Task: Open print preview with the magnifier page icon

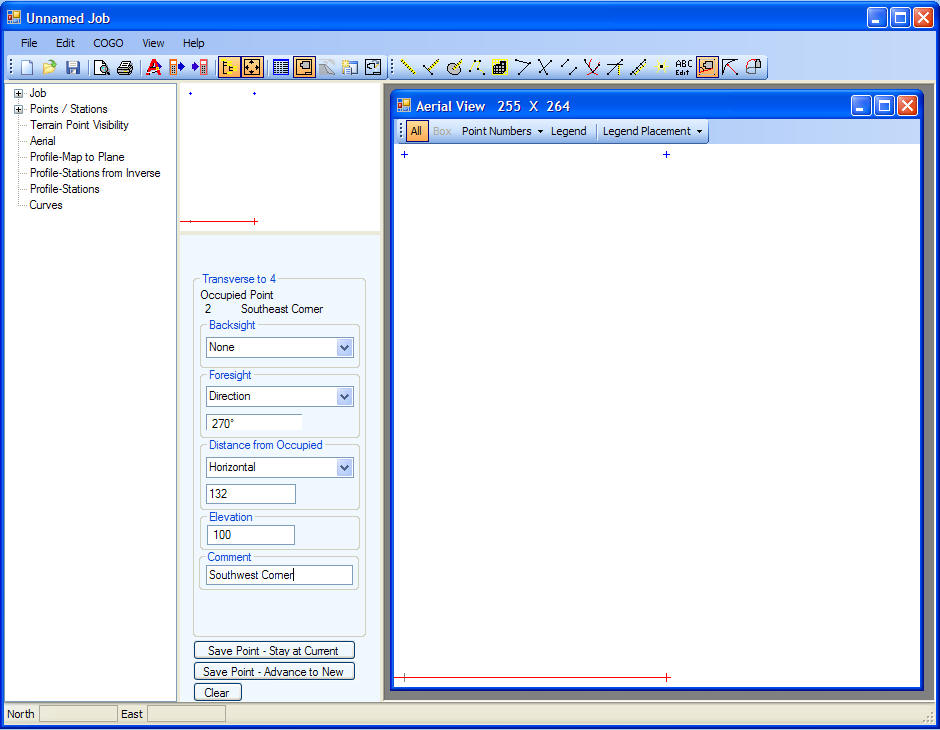Action: (102, 67)
